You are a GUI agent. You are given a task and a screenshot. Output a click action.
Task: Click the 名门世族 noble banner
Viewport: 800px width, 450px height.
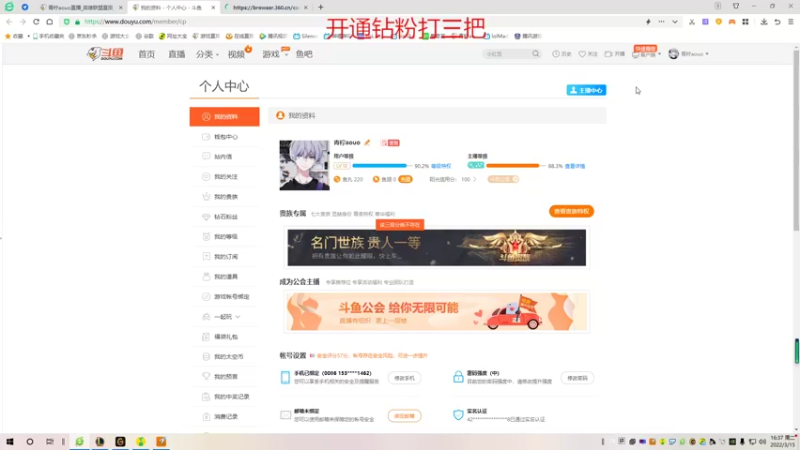[x=437, y=247]
